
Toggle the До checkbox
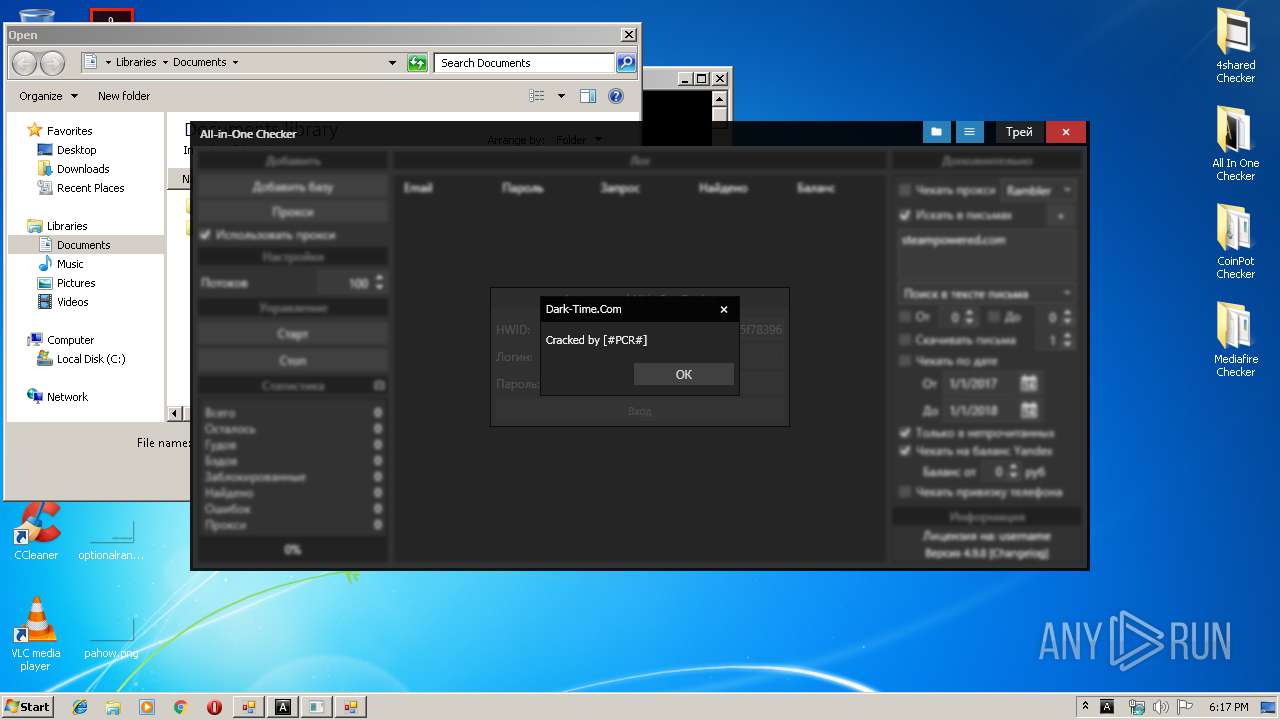(994, 317)
